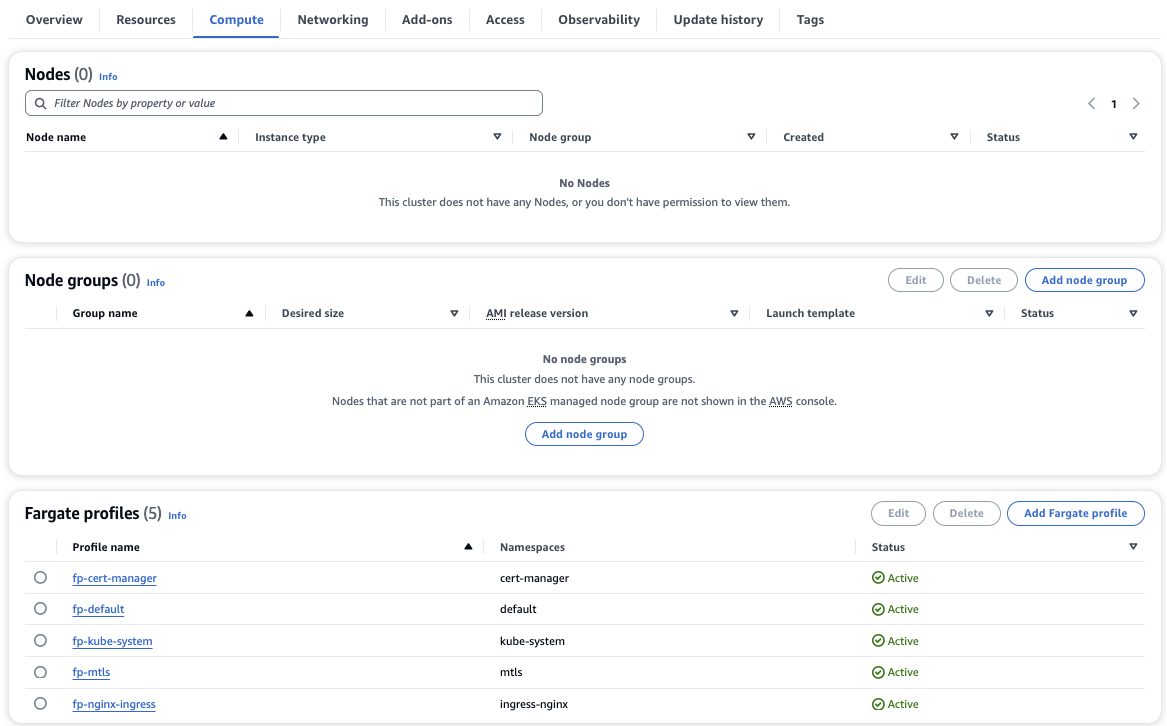
Task: Click Delete button in Node groups section
Action: 983,280
